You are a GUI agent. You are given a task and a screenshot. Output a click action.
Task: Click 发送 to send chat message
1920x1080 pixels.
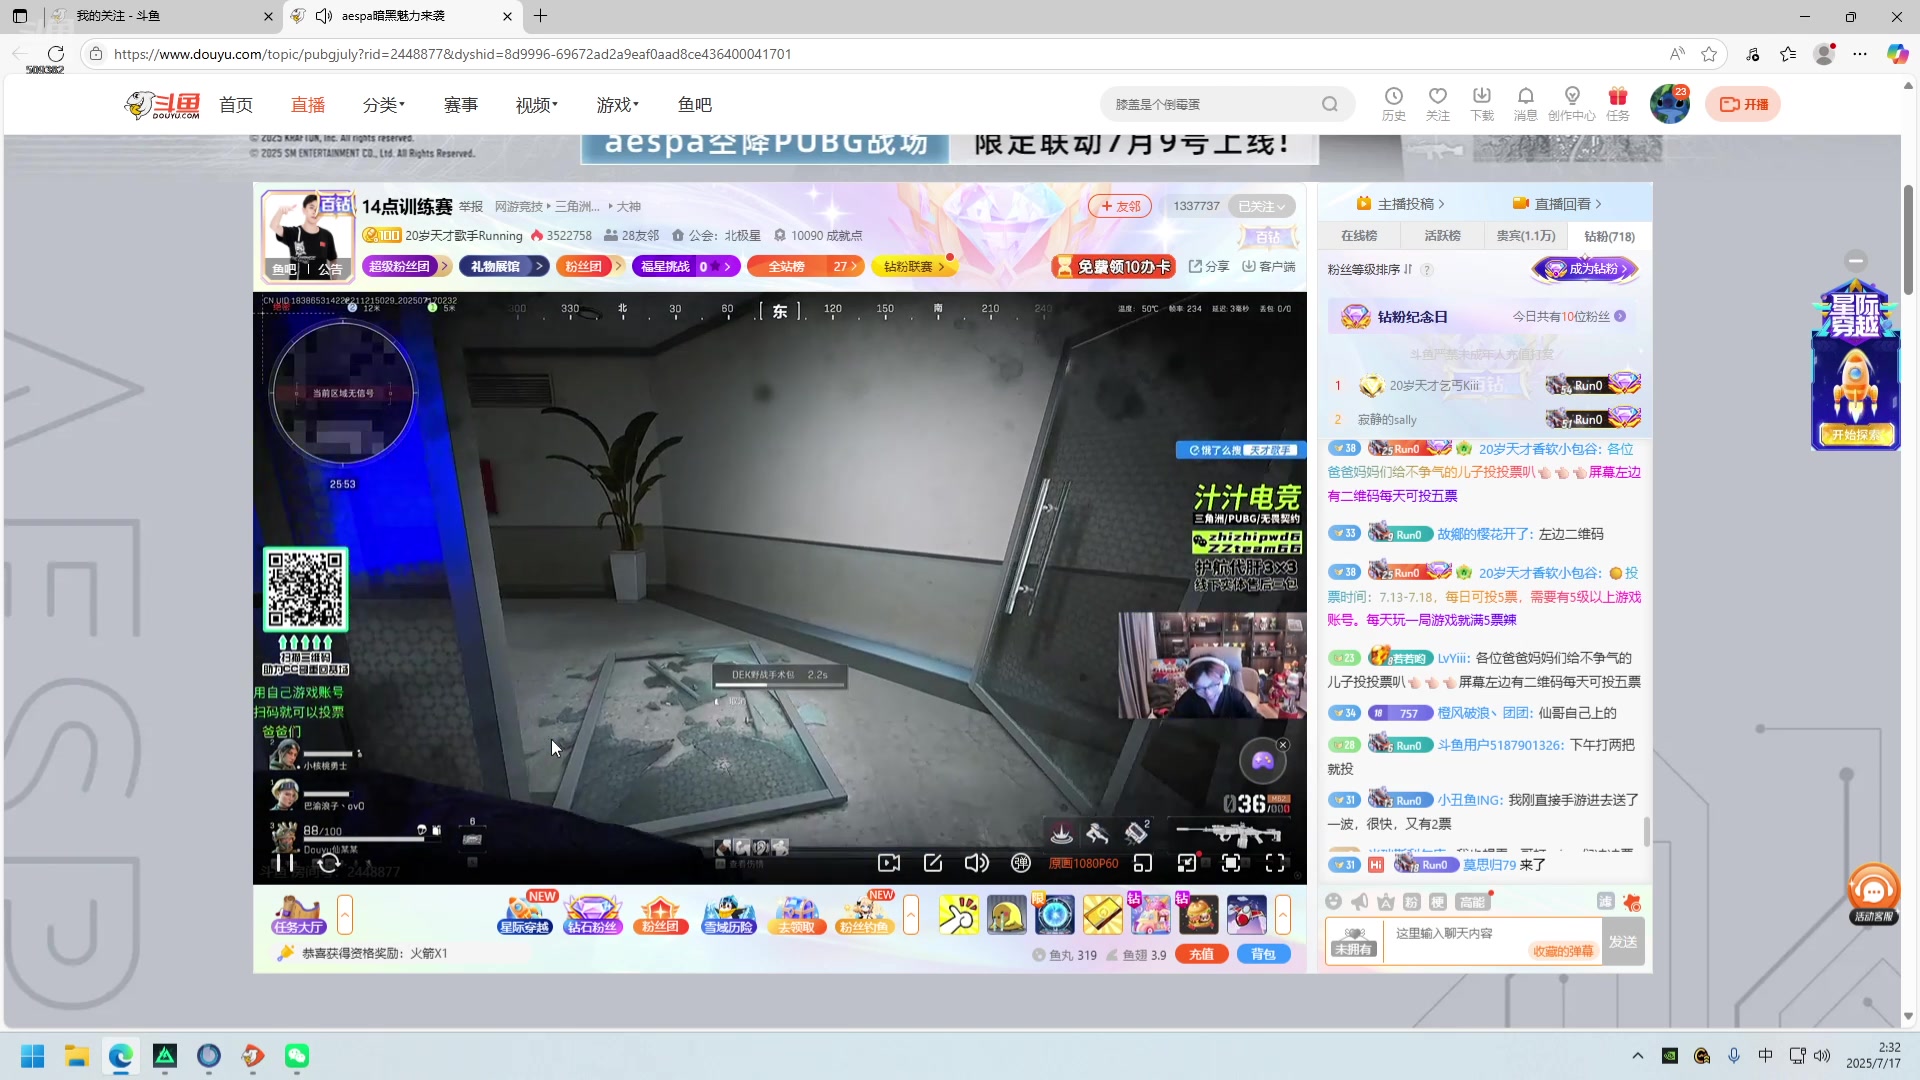[1622, 942]
